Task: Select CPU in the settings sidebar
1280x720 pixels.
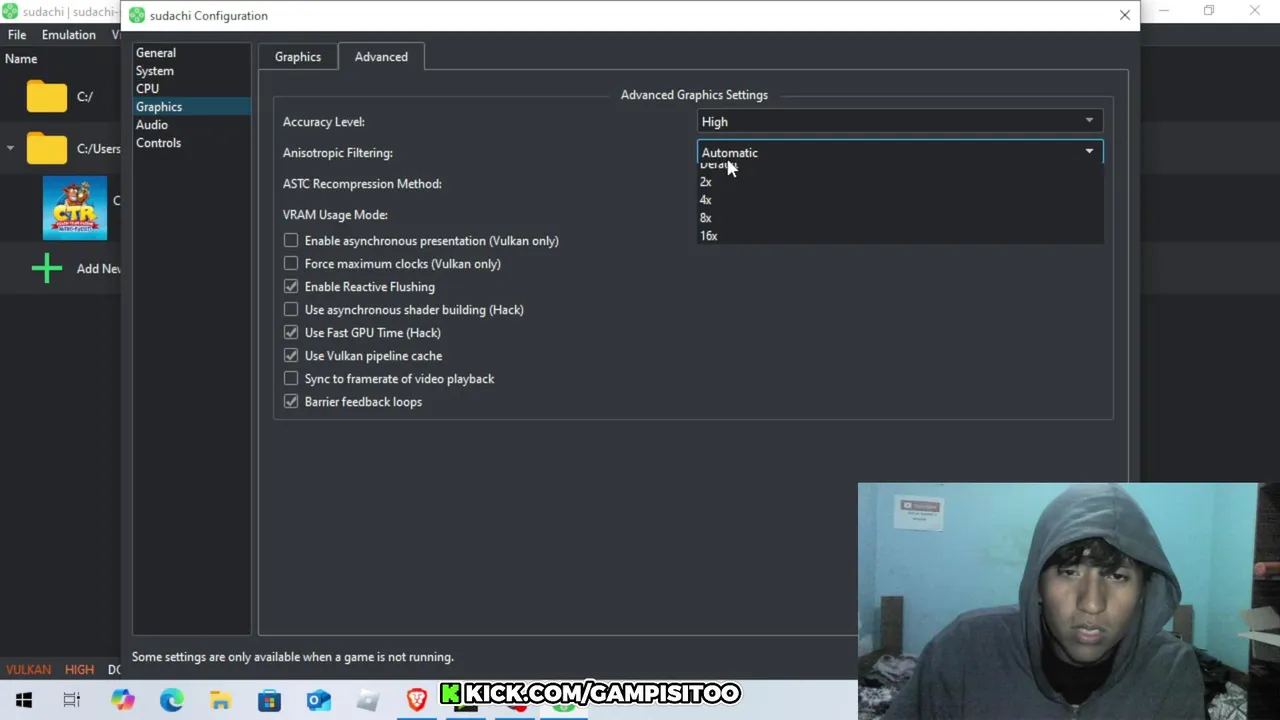Action: tap(191, 89)
